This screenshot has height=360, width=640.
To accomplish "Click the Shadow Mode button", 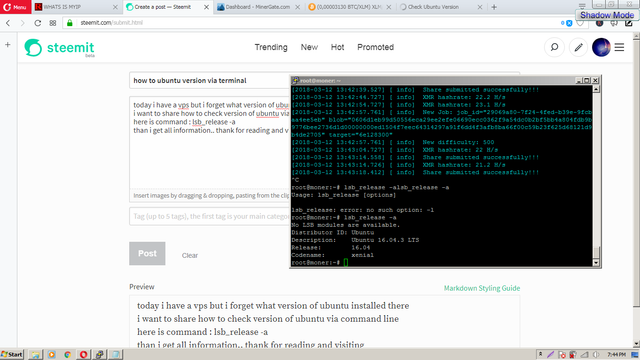I will 607,15.
